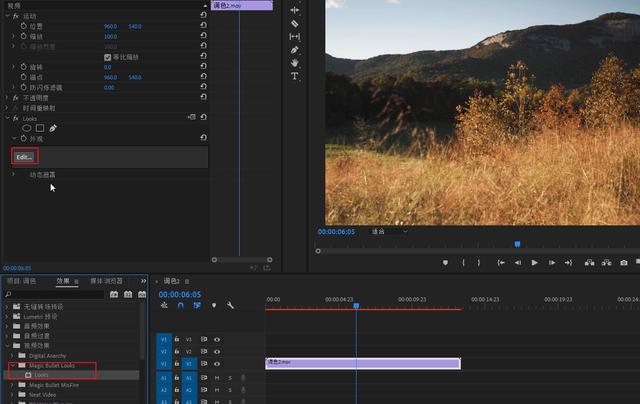Filter accelerated effects in Effects panel
640x404 pixels.
pos(114,294)
